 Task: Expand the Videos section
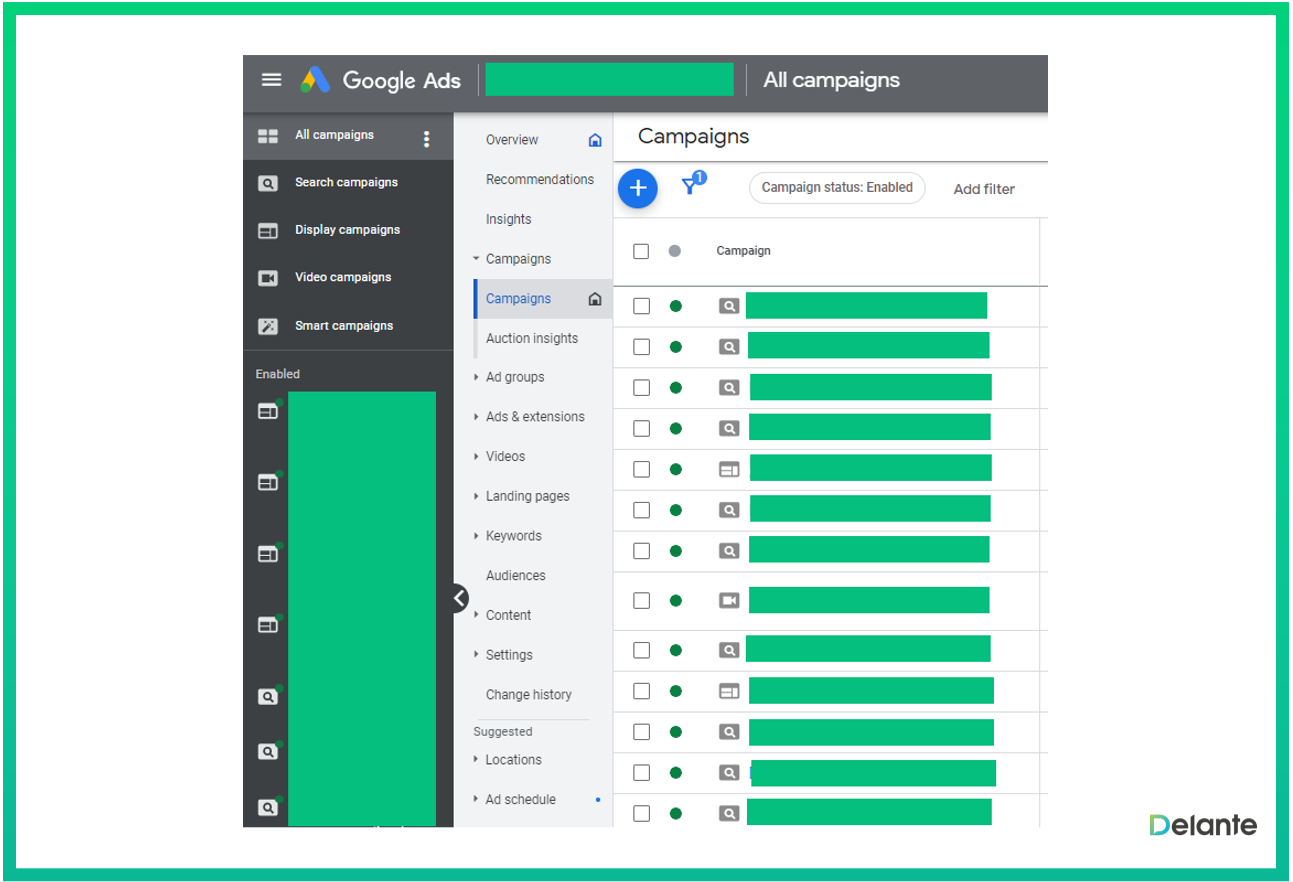pyautogui.click(x=477, y=456)
